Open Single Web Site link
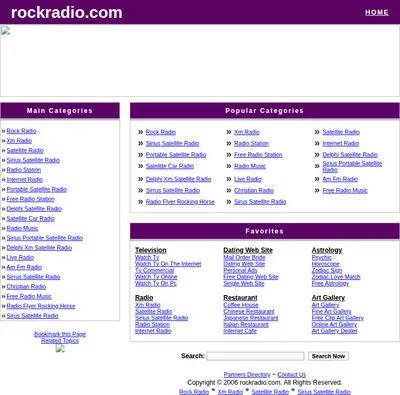Image resolution: width=400 pixels, height=395 pixels. click(244, 284)
